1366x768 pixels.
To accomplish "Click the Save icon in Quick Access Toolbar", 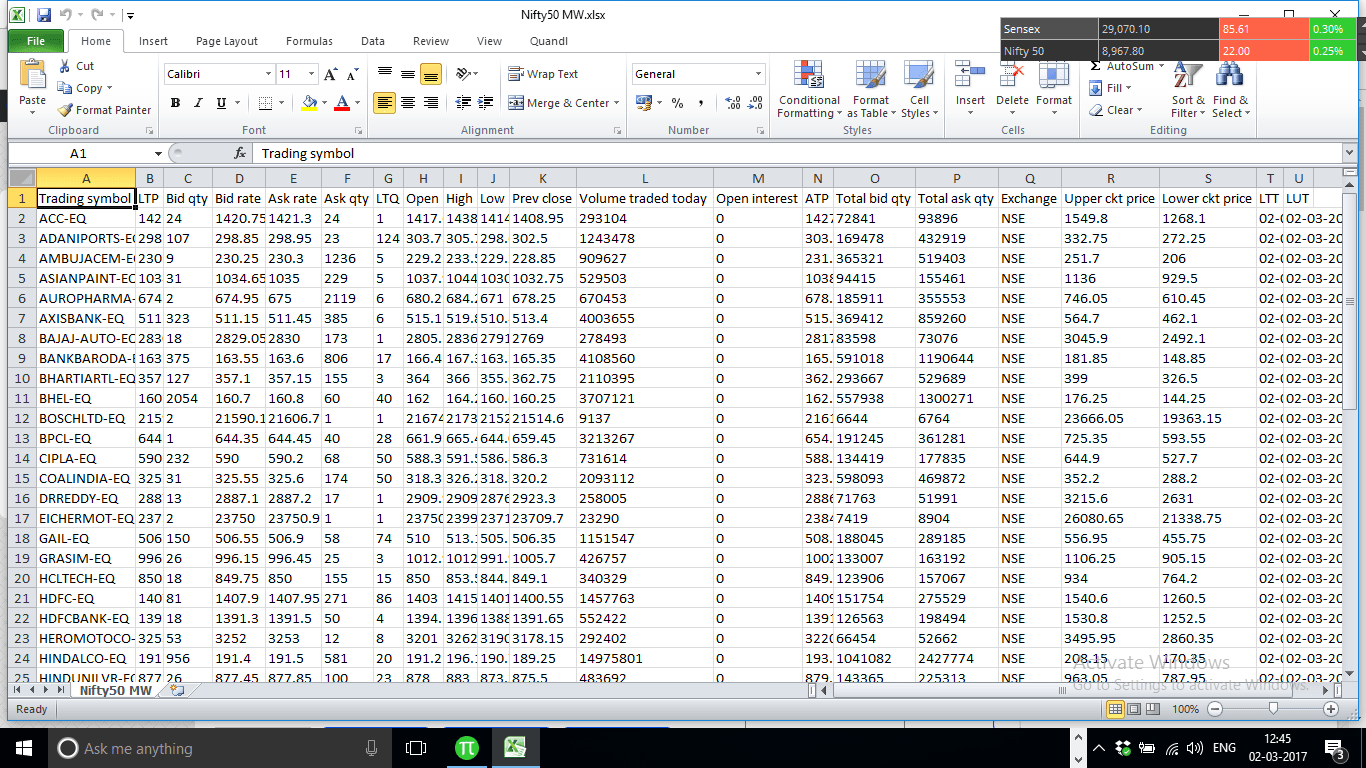I will [x=43, y=15].
